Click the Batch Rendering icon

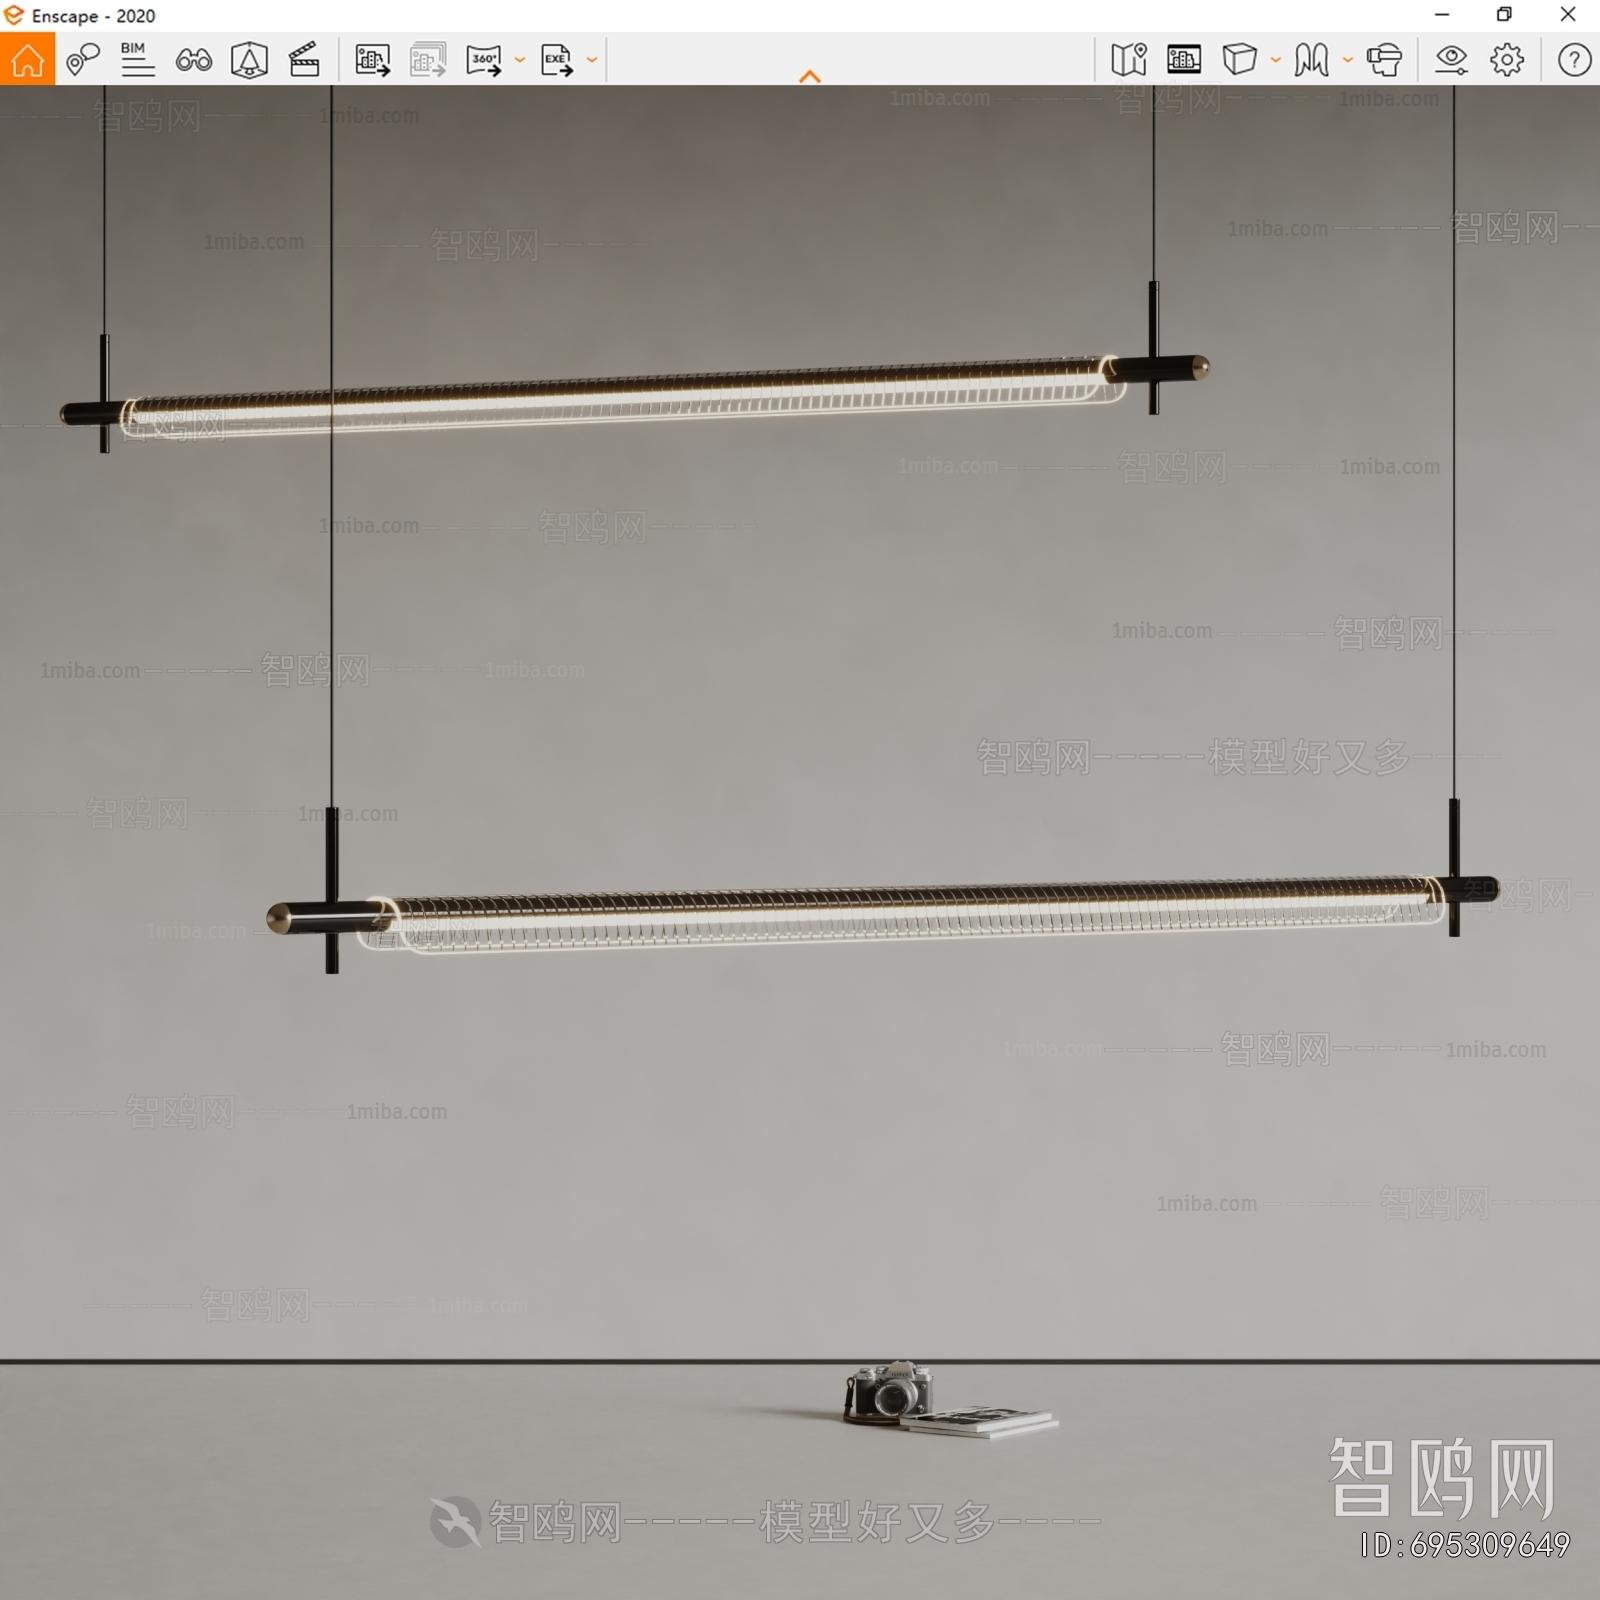[x=428, y=60]
